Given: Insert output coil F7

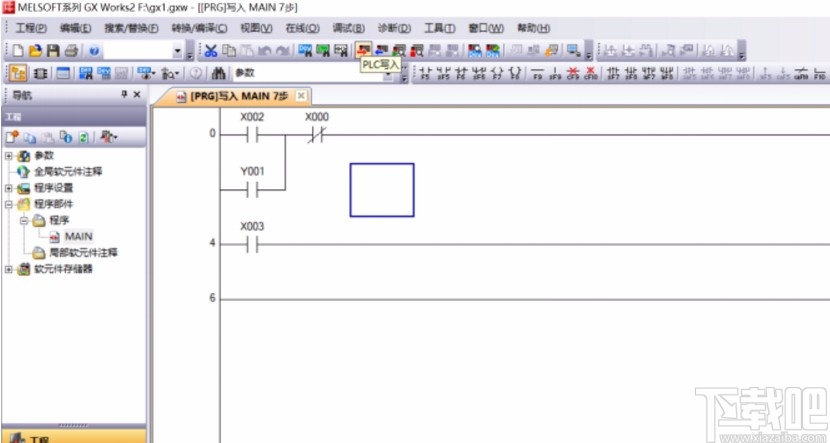Looking at the screenshot, I should 498,74.
